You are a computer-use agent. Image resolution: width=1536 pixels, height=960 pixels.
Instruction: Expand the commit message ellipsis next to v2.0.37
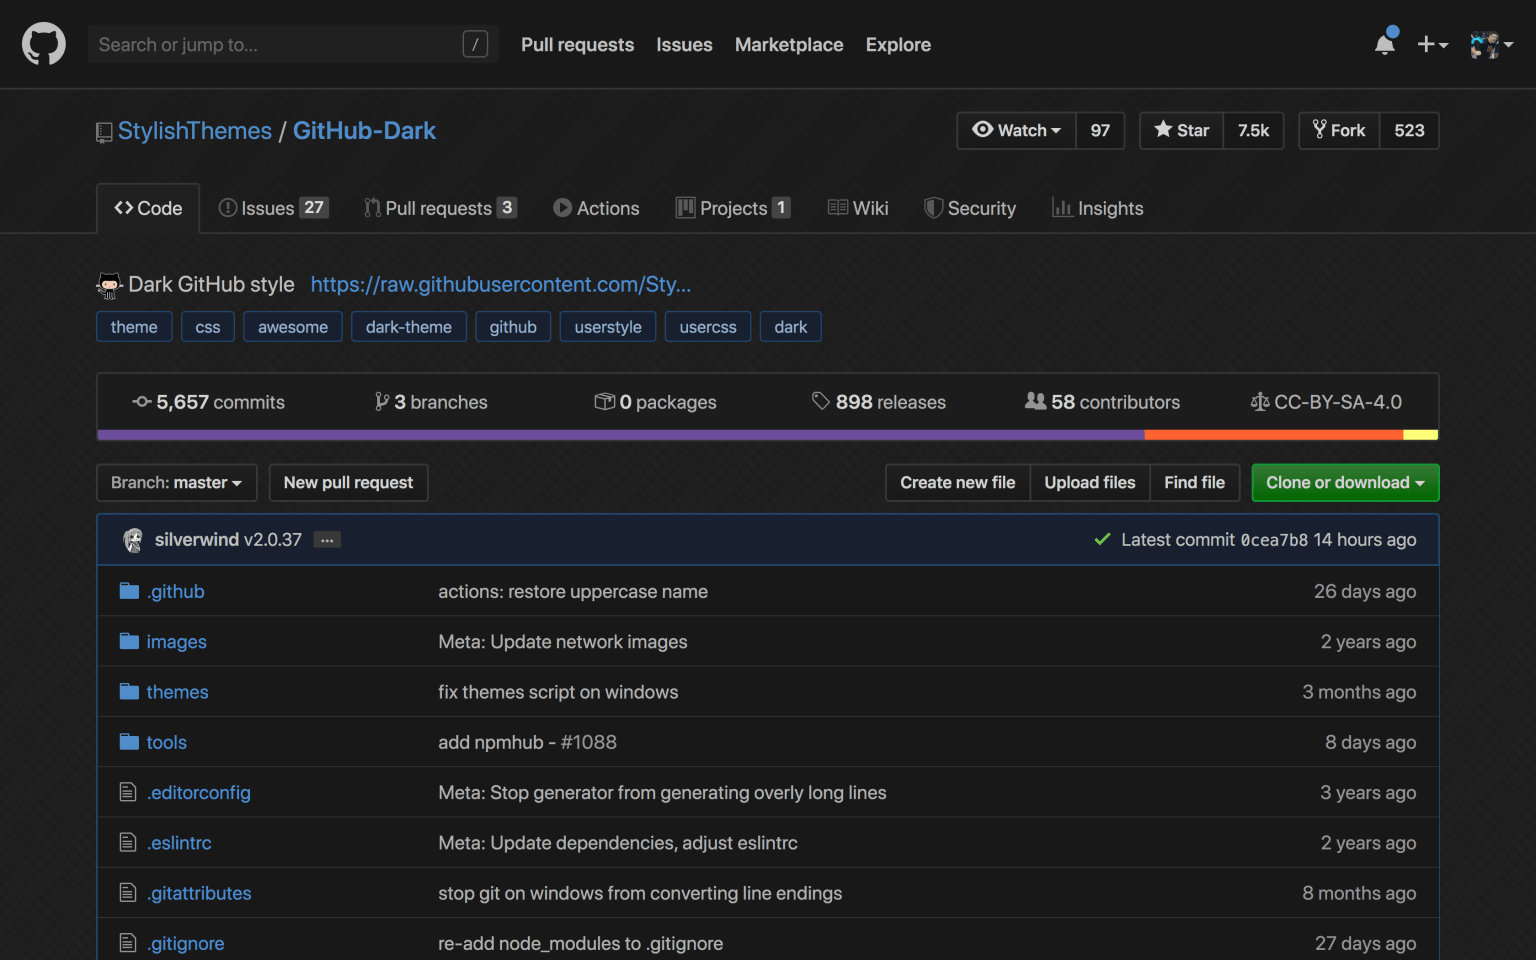tap(326, 539)
